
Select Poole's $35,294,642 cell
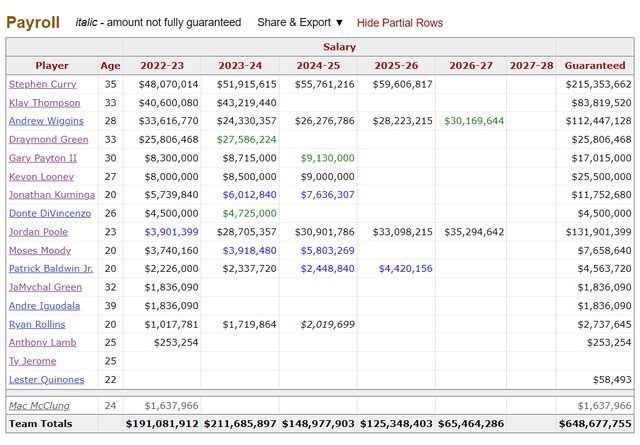pos(471,232)
